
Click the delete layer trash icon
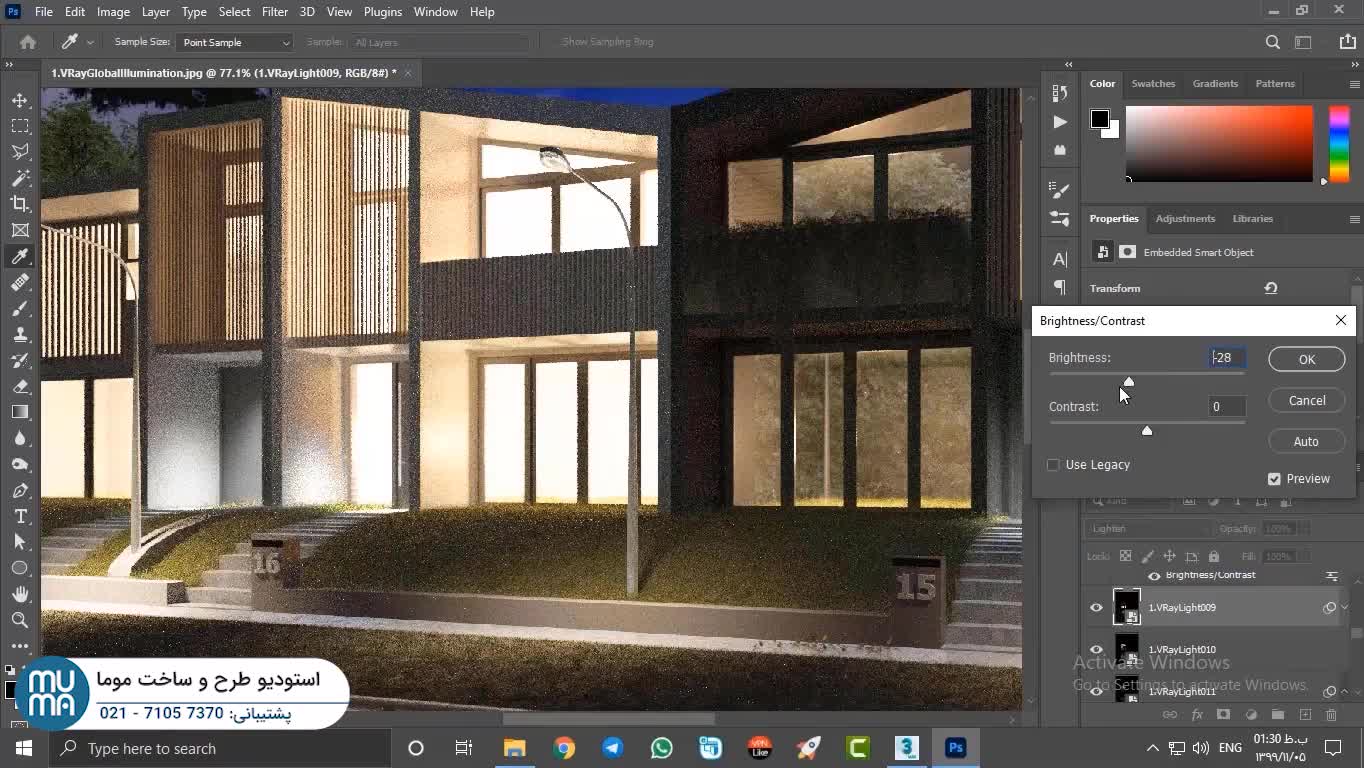1331,714
